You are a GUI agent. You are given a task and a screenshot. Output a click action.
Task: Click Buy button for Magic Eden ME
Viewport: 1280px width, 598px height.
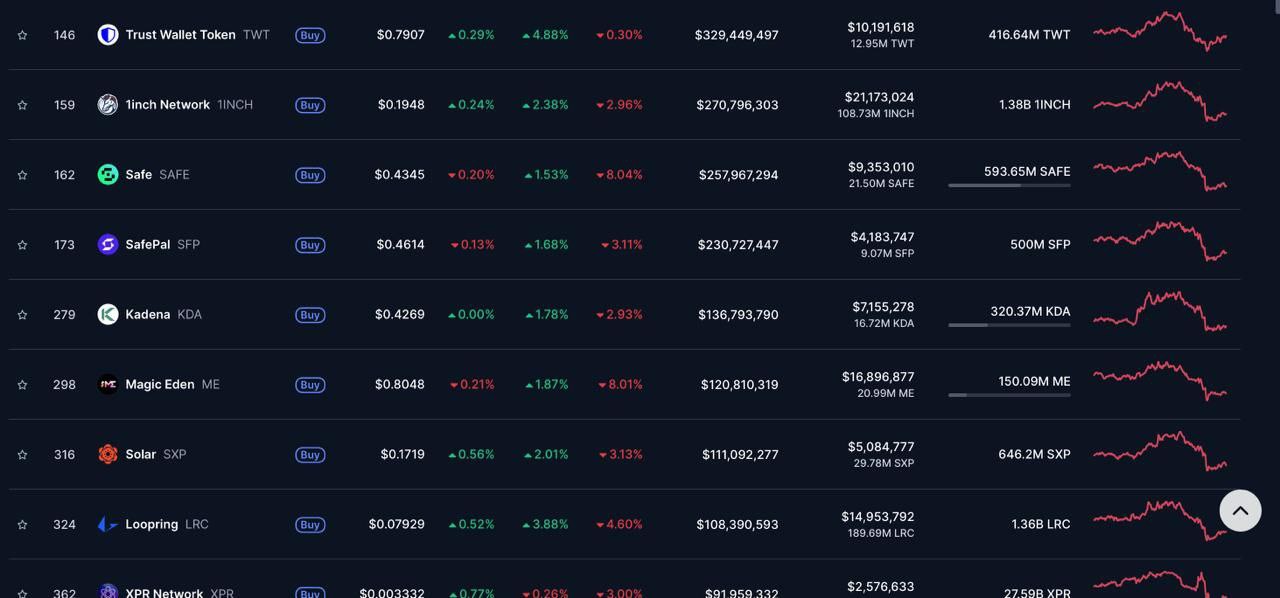point(310,385)
